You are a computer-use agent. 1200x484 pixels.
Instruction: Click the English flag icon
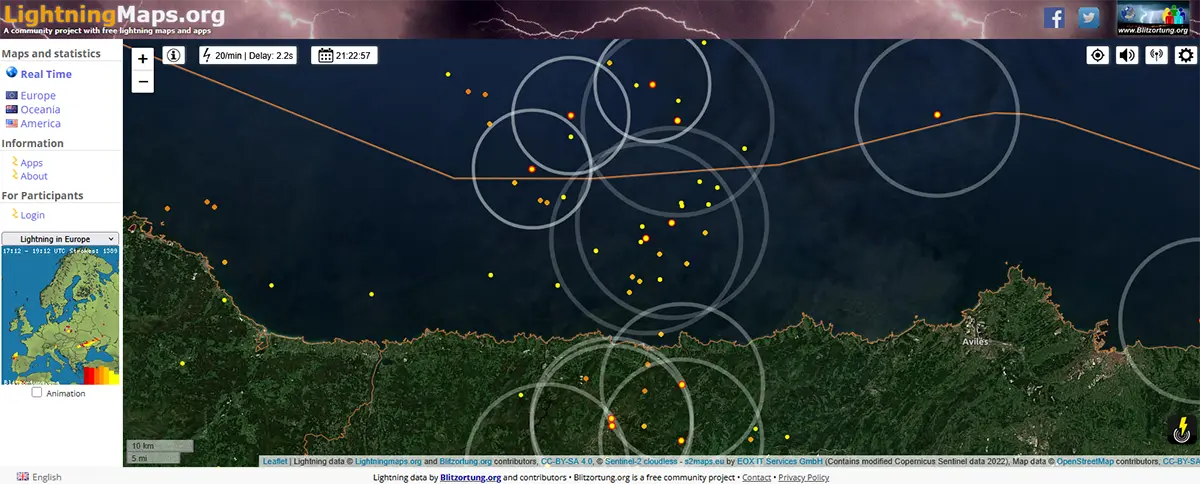[x=23, y=477]
